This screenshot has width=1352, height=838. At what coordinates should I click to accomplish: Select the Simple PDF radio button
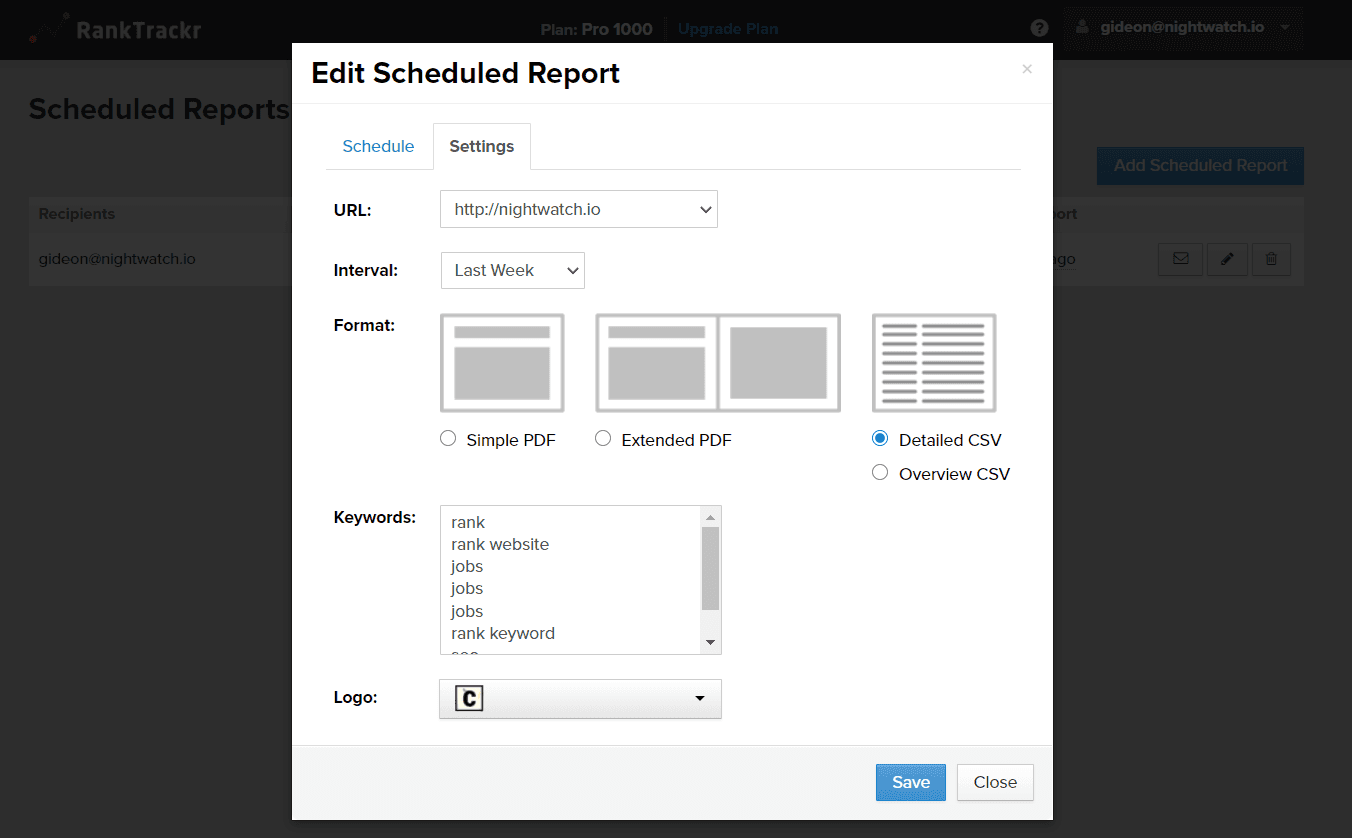pyautogui.click(x=447, y=438)
